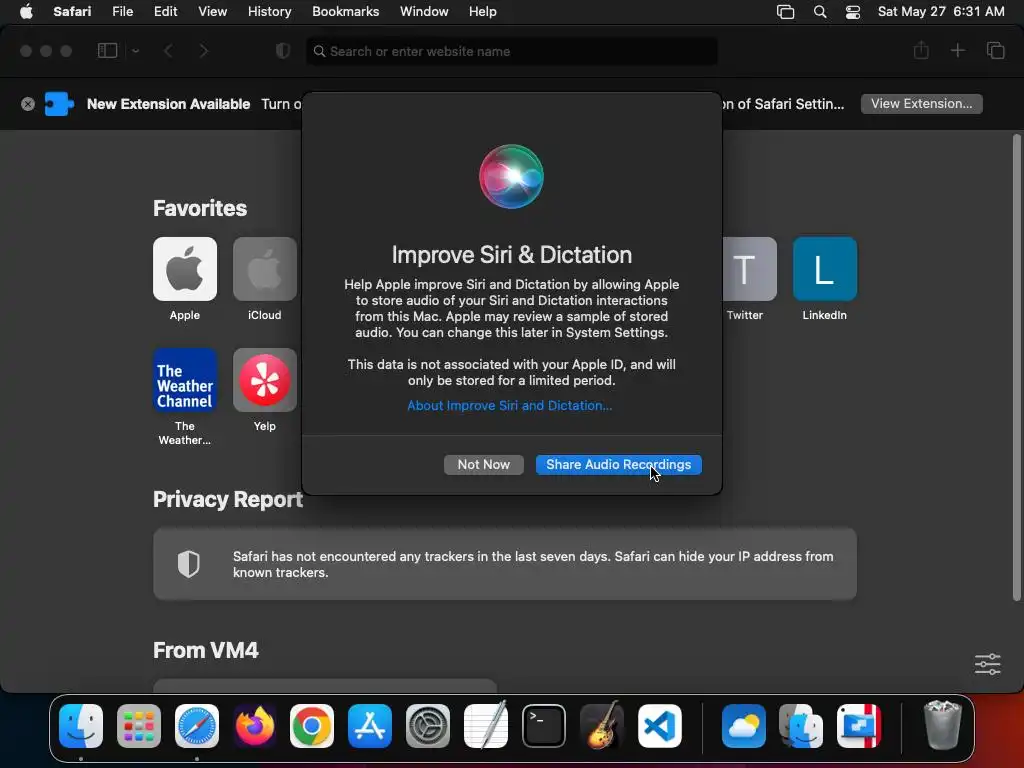Open the Weather app from the Dock
This screenshot has height=768, width=1024.
point(743,726)
